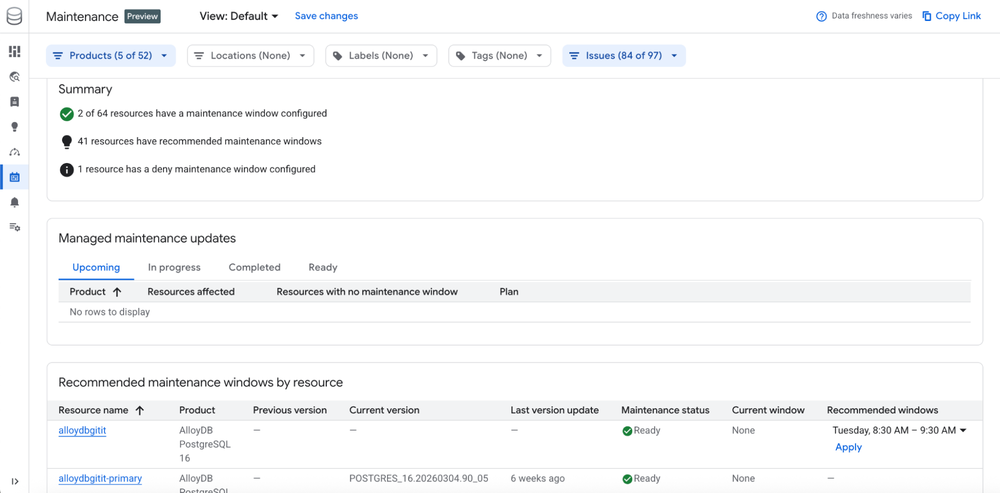Click the info icon for deny maintenance window
Viewport: 1000px width, 493px height.
[66, 170]
